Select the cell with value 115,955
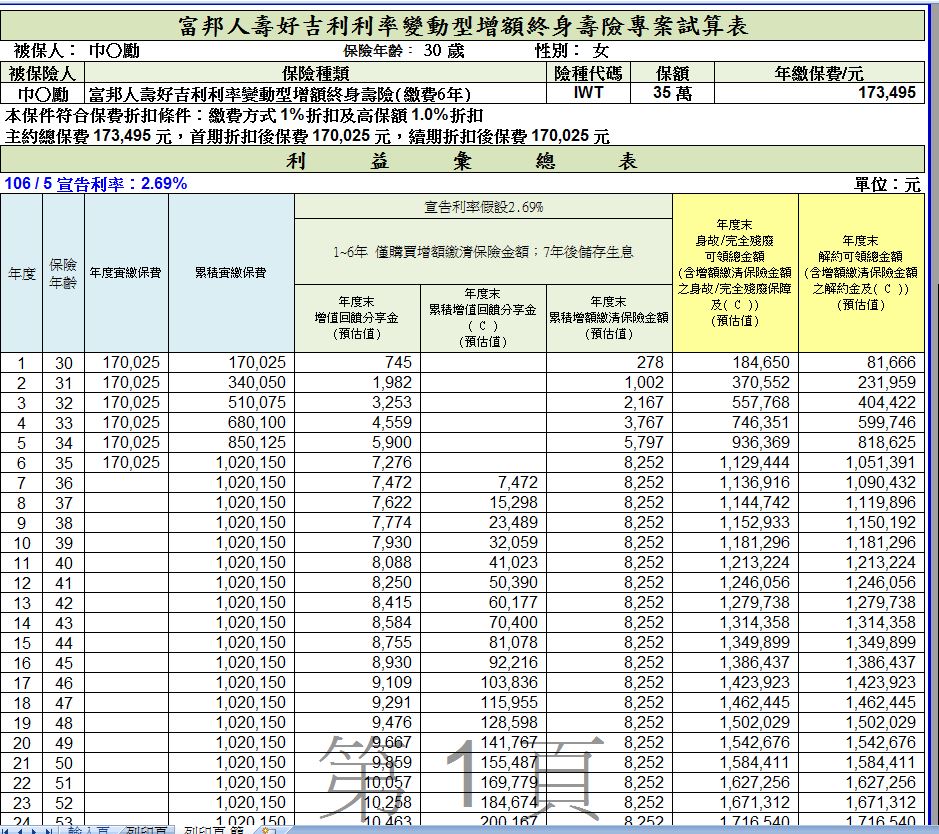 pos(483,702)
